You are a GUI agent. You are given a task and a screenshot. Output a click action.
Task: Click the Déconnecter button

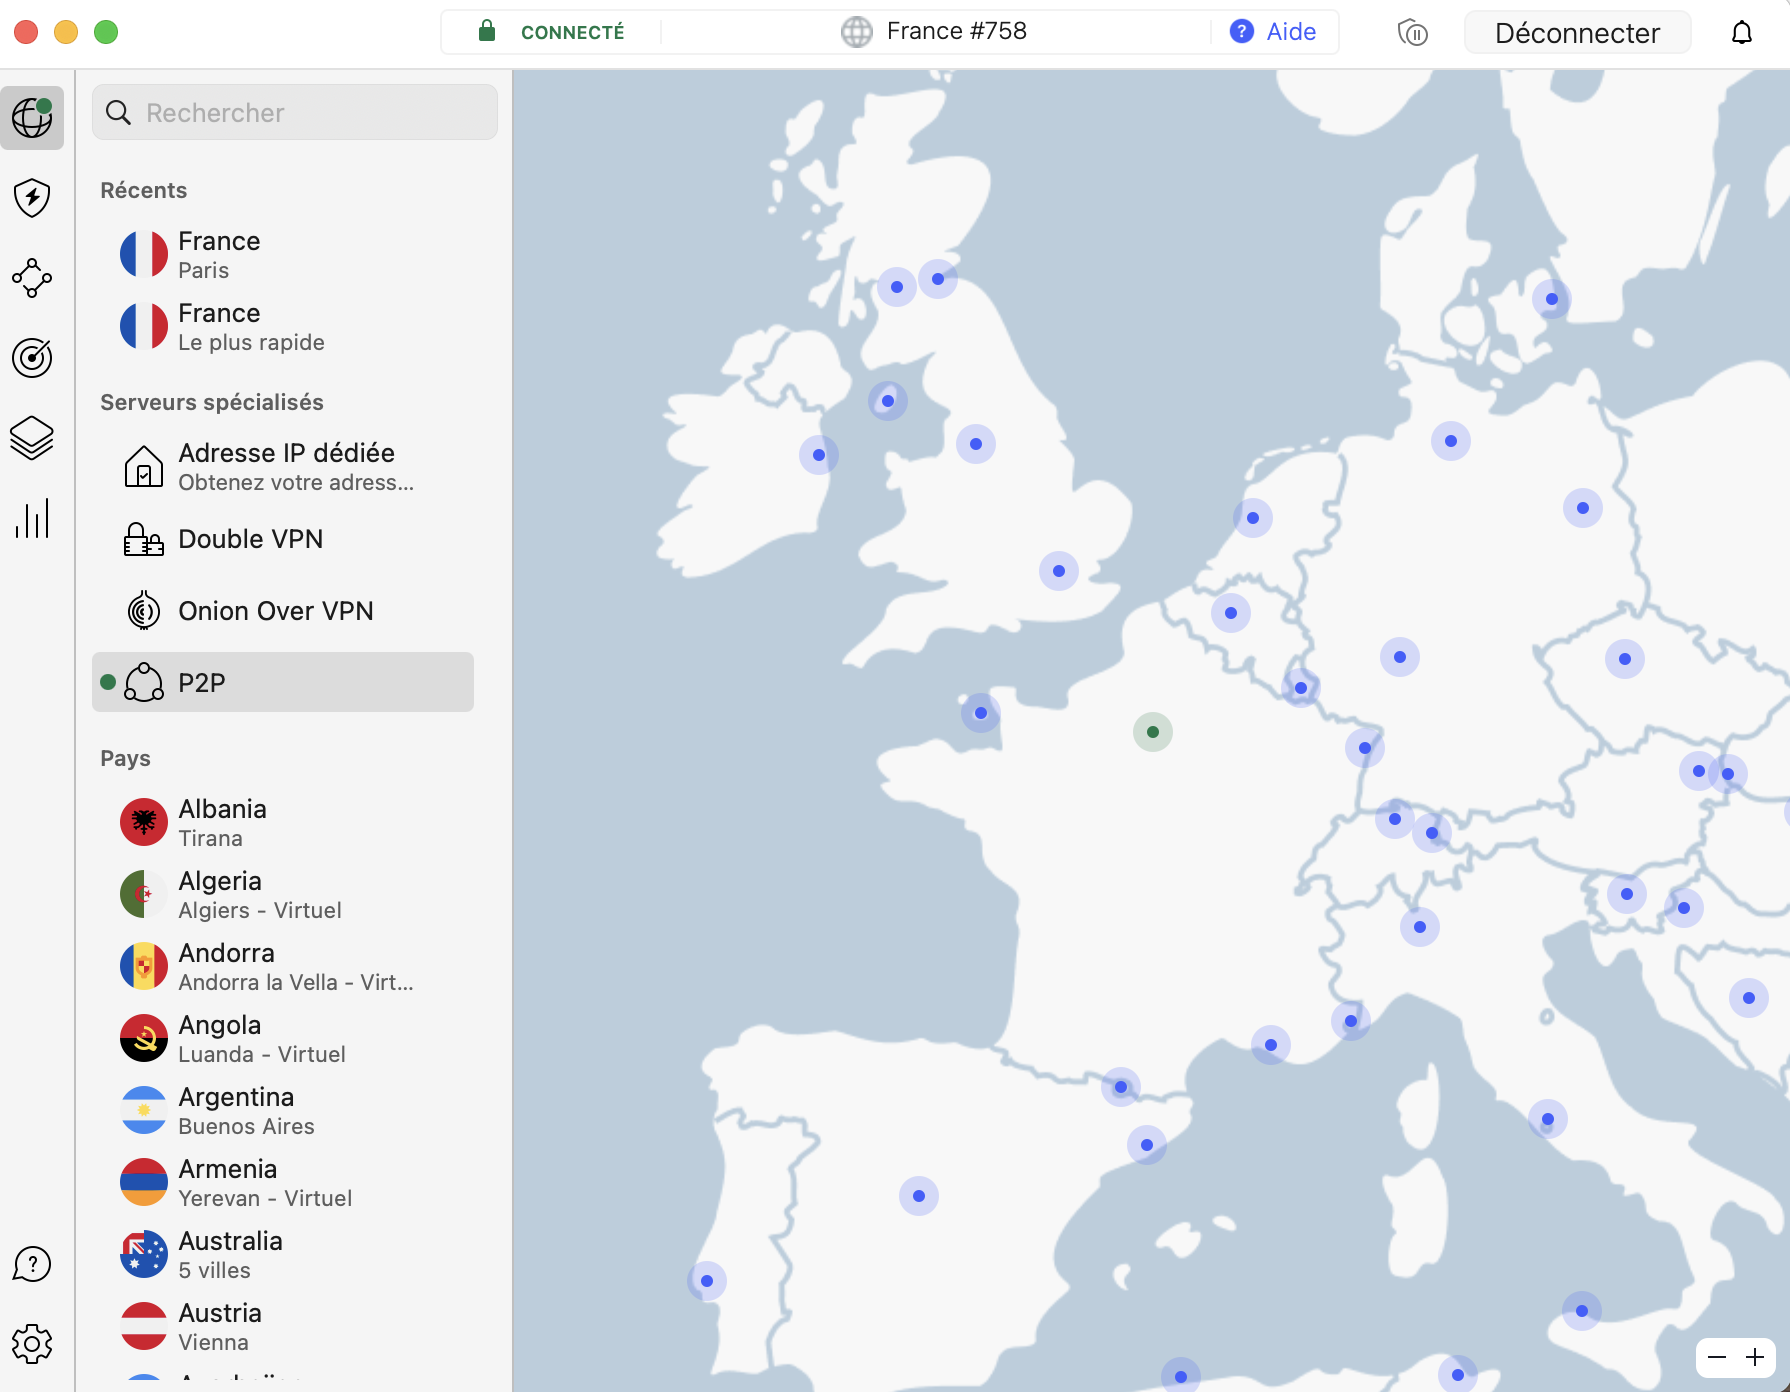click(x=1576, y=33)
